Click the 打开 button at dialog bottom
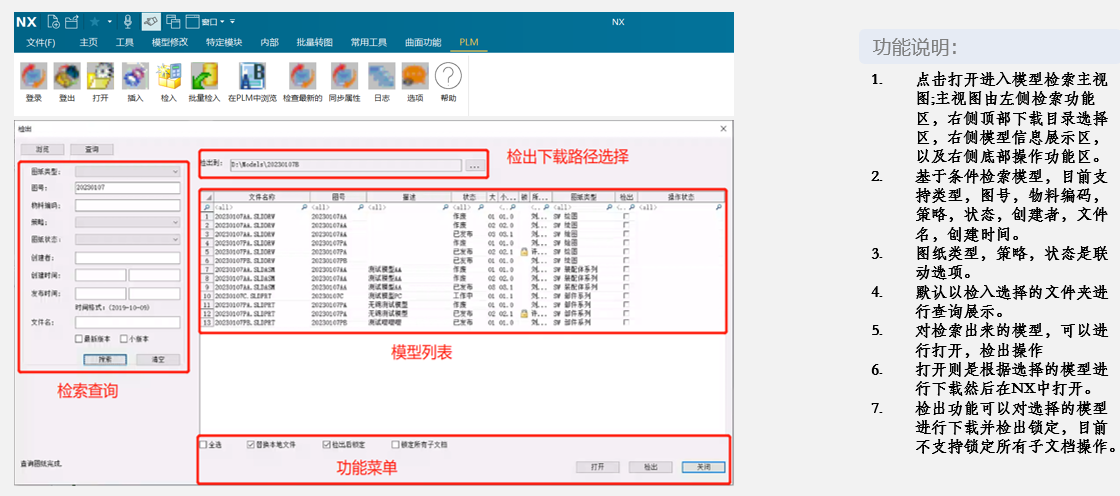Screen dimensions: 1120x496 click(598, 467)
